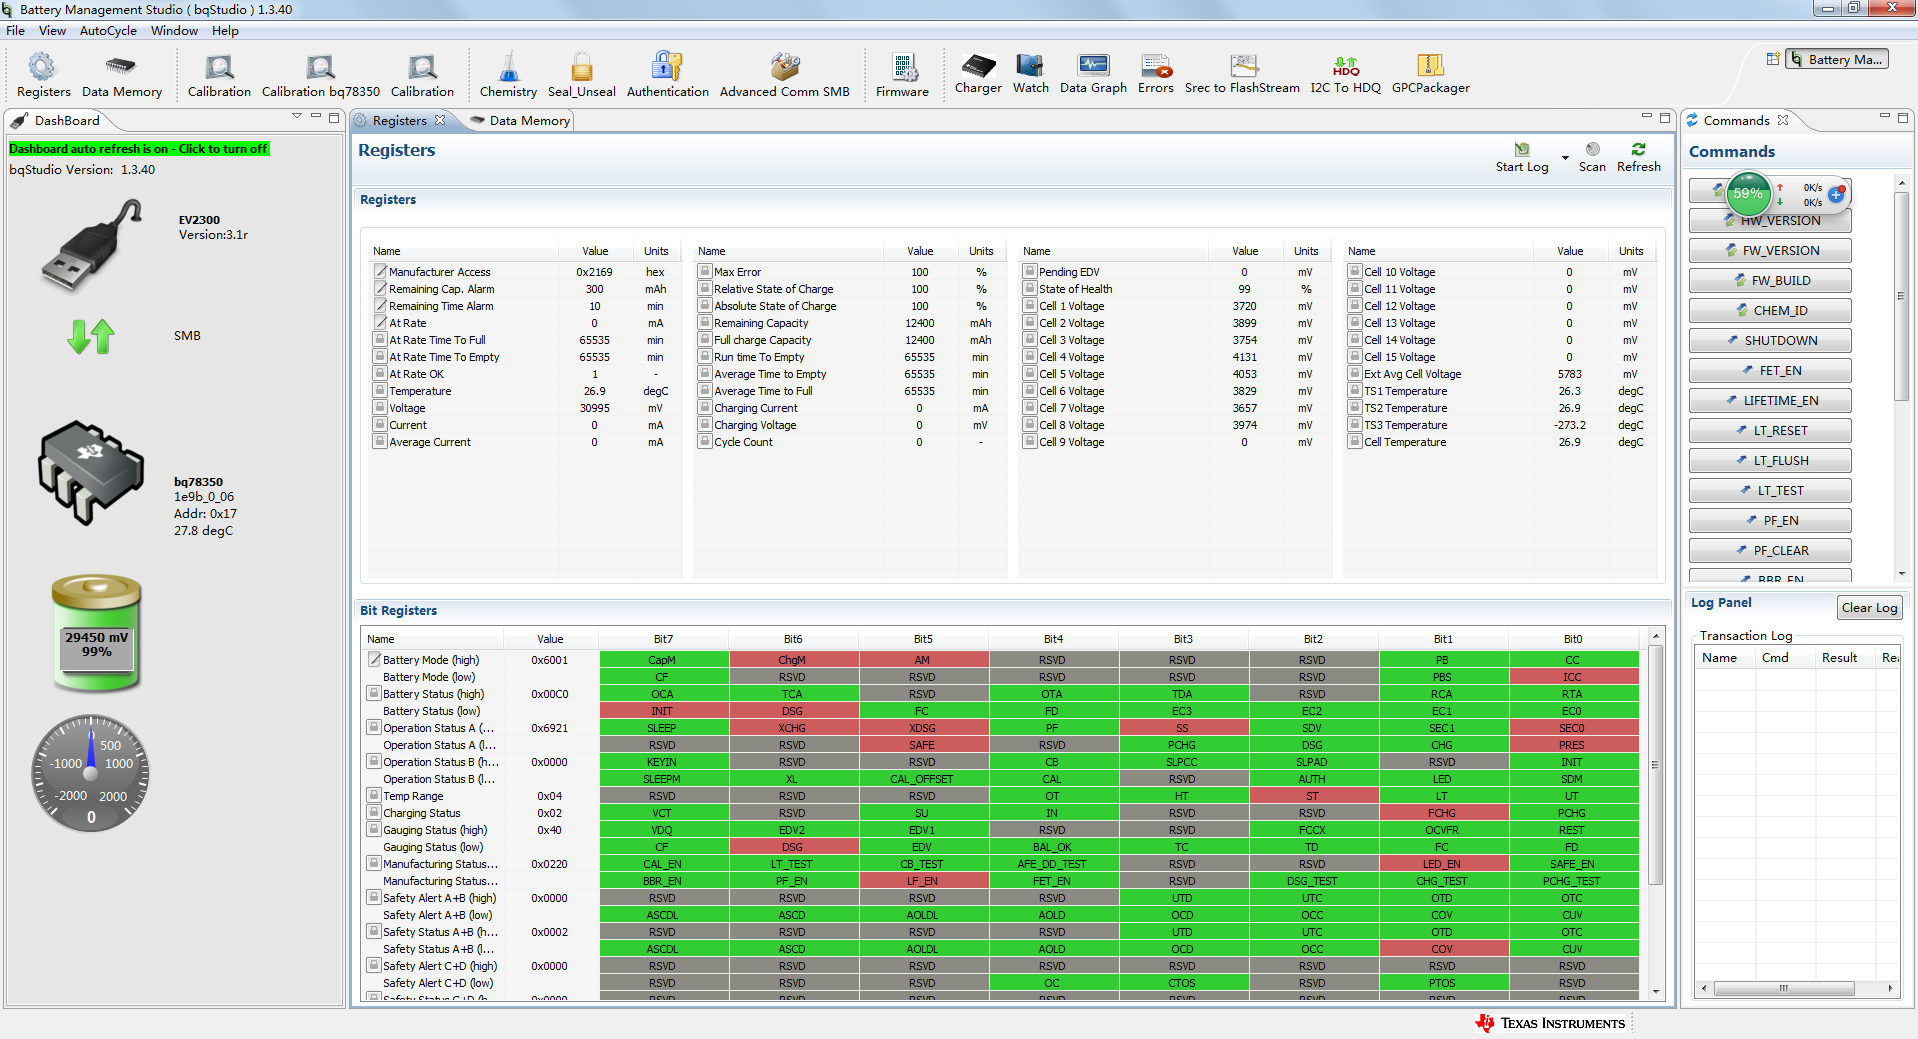Maximize the Commands panel
The height and width of the screenshot is (1039, 1918).
point(1903,117)
